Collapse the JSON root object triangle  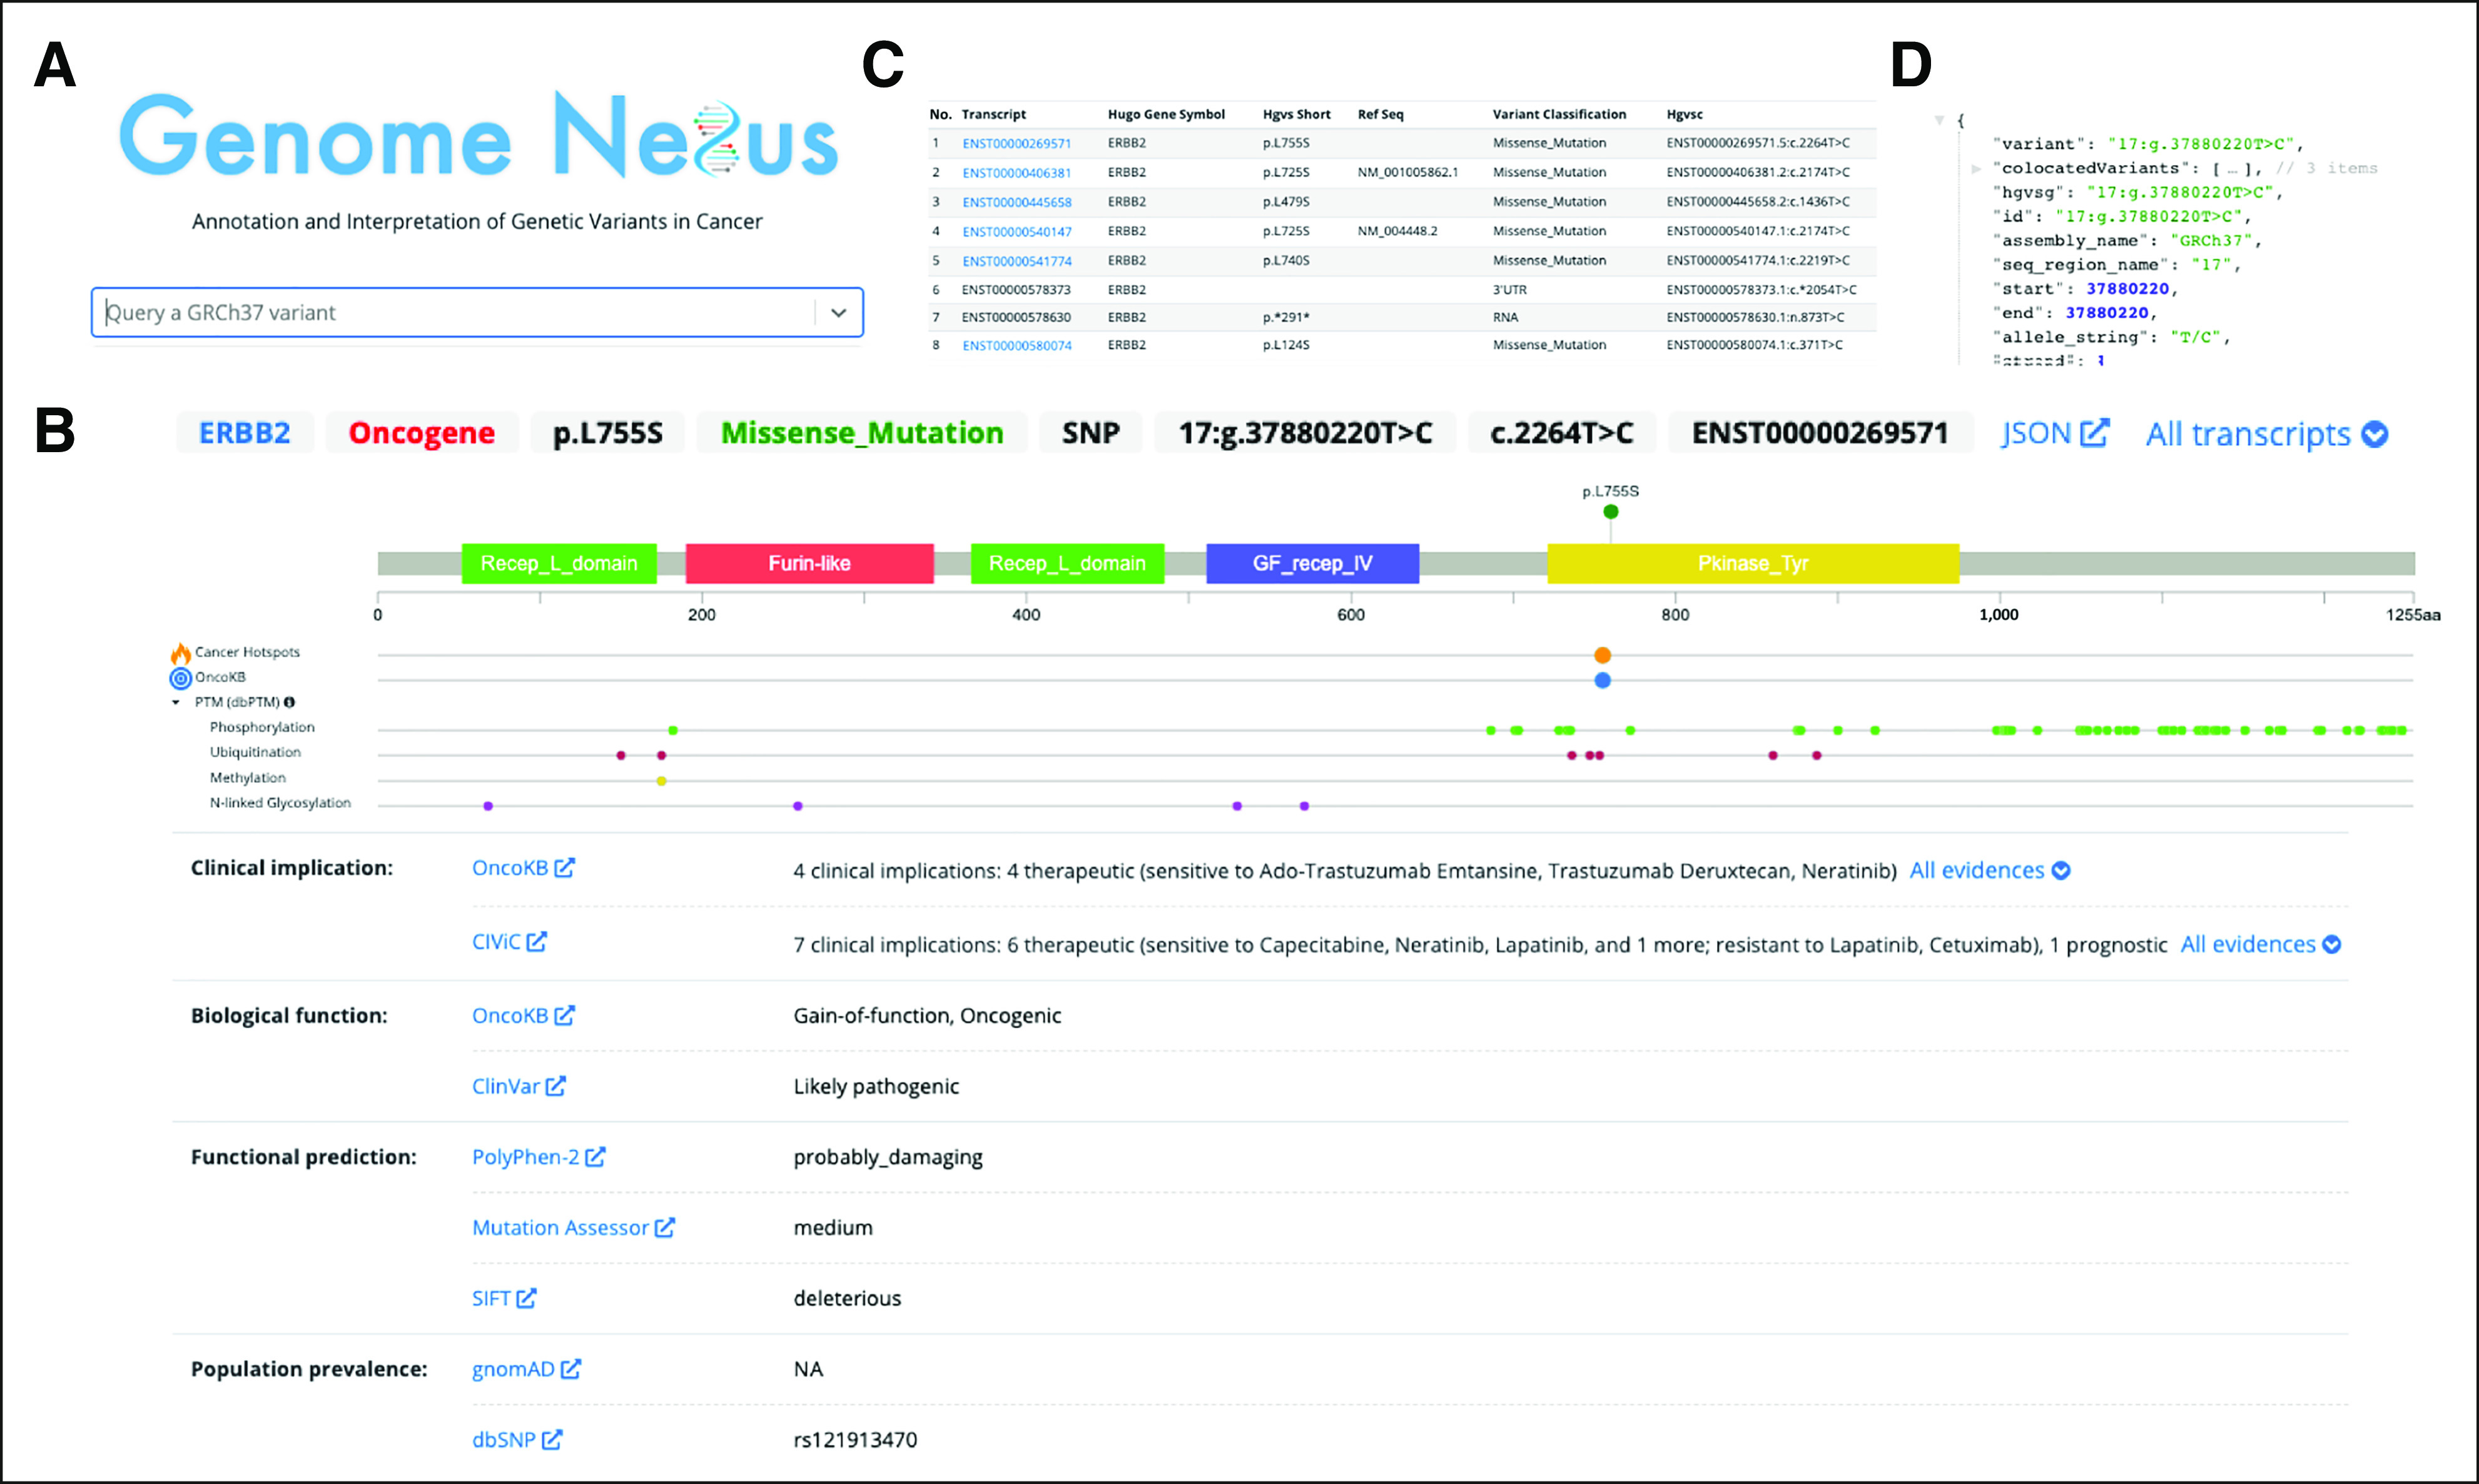click(1939, 120)
